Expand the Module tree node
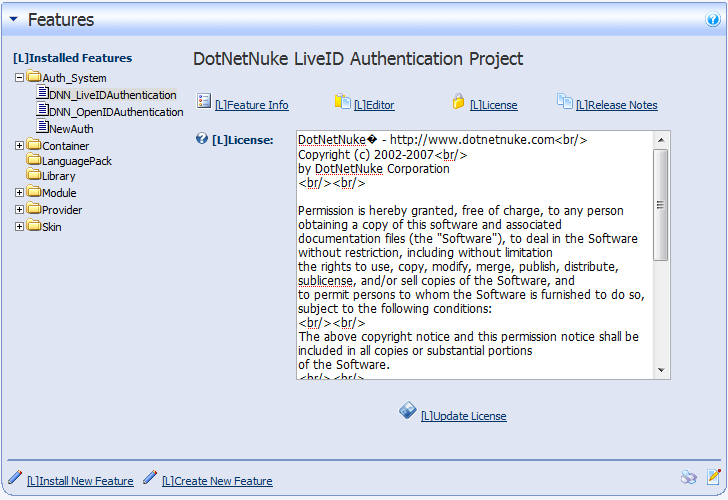 pos(19,192)
